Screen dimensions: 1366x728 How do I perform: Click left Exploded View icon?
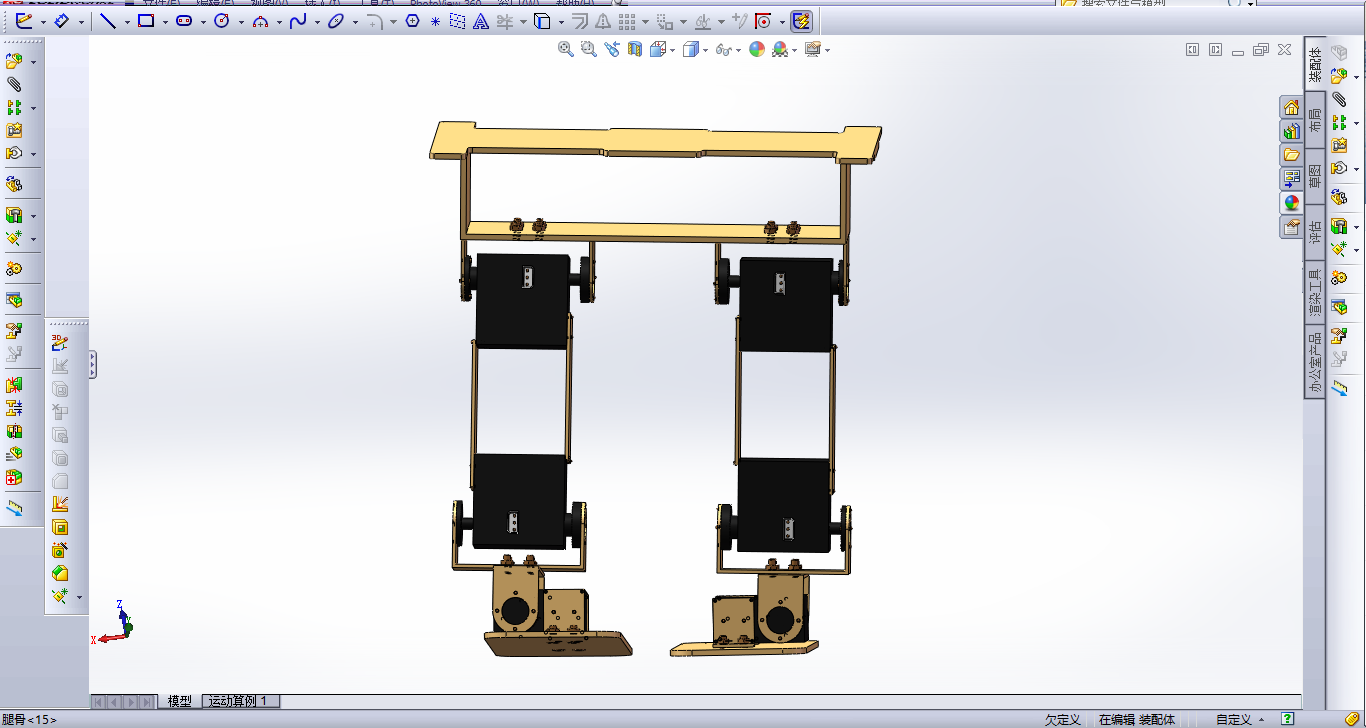click(x=14, y=330)
